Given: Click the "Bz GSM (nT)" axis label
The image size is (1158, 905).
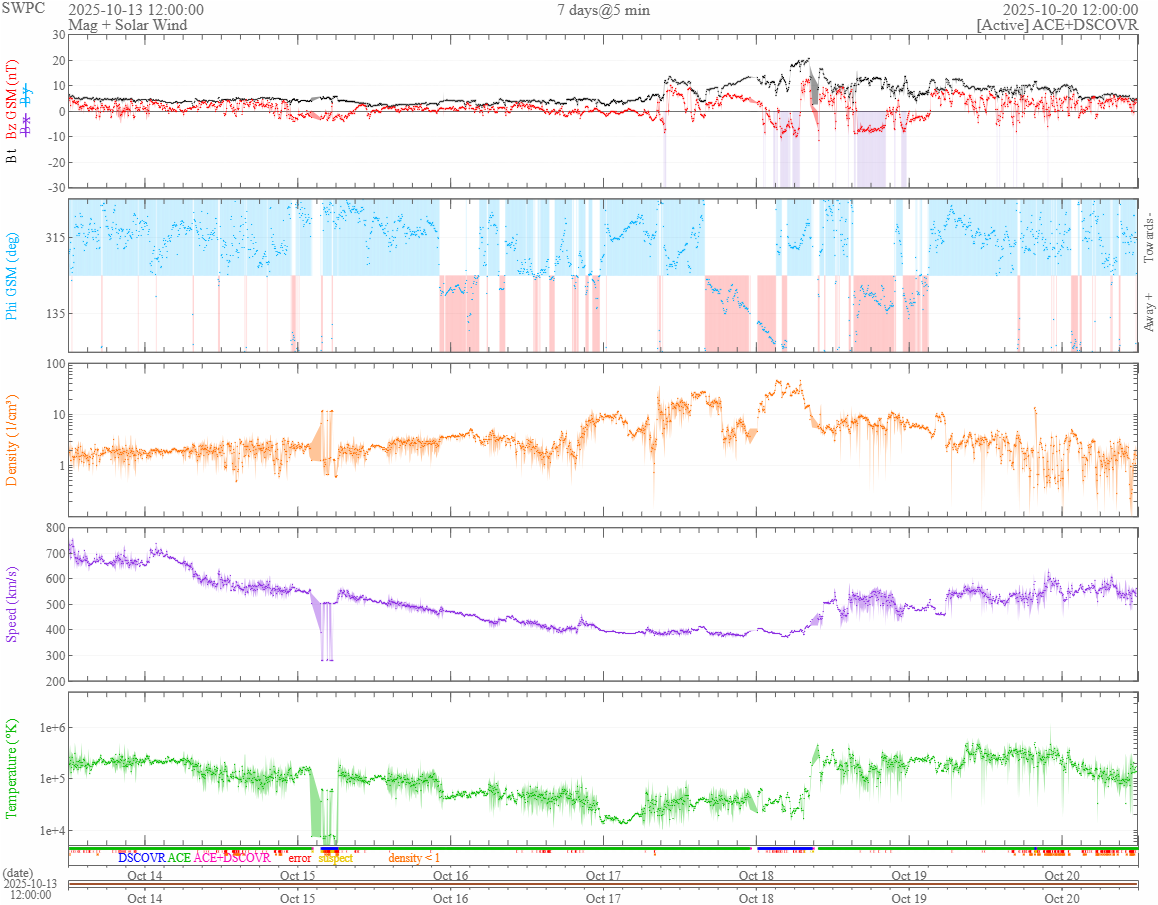Looking at the screenshot, I should 11,100.
